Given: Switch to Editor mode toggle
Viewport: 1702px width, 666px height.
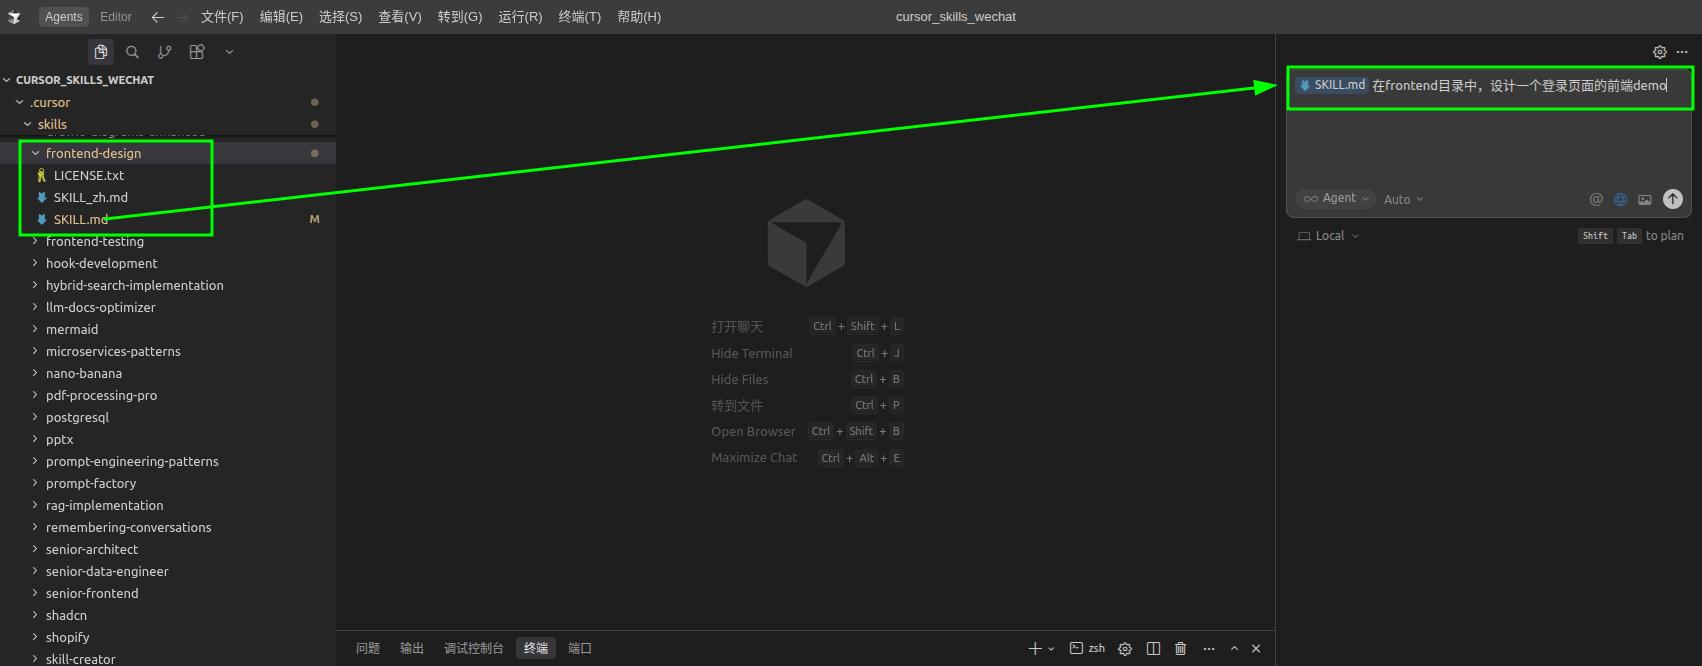Looking at the screenshot, I should point(116,17).
